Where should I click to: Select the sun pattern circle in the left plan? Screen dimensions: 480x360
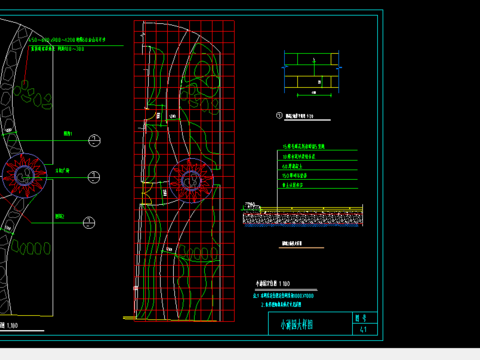click(x=24, y=175)
